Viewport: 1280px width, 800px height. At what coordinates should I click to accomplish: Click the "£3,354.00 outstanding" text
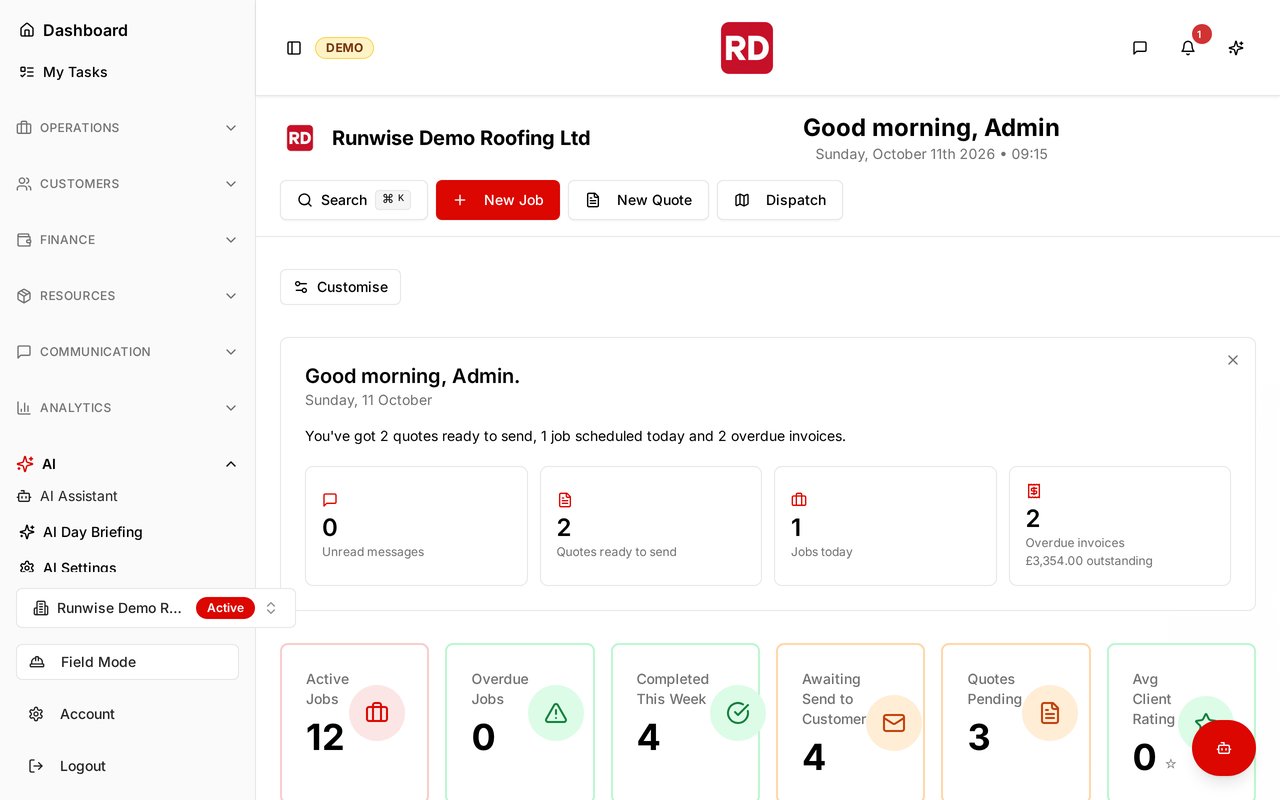coord(1089,561)
